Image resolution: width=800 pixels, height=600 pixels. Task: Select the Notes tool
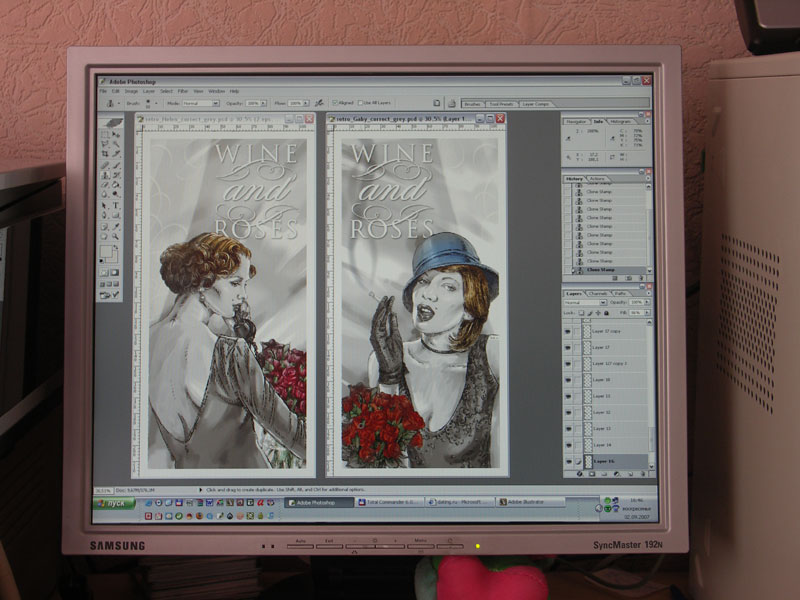tap(105, 227)
